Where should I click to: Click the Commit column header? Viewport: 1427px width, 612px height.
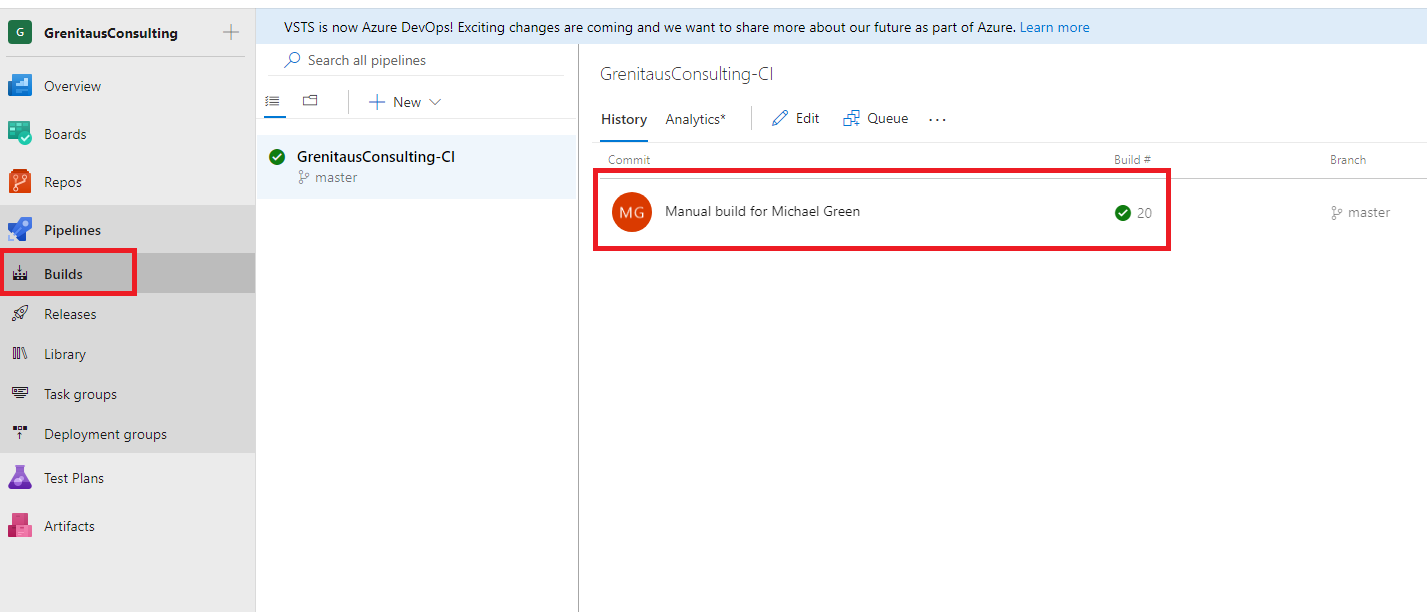point(629,160)
